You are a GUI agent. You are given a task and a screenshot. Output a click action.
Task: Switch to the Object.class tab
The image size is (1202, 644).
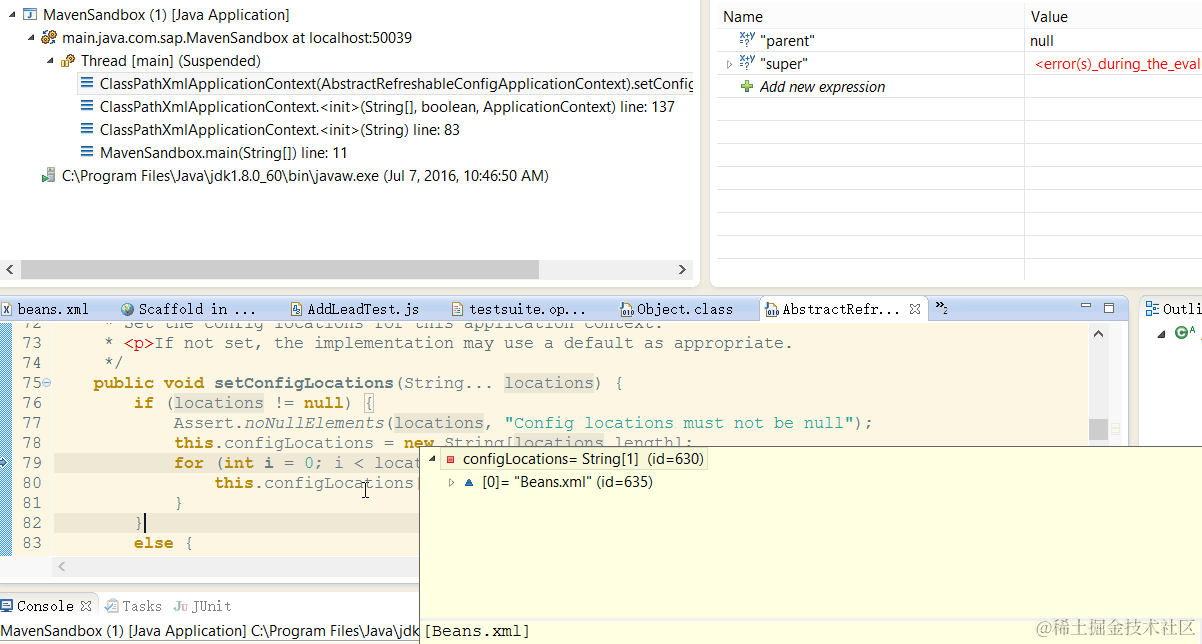[676, 309]
